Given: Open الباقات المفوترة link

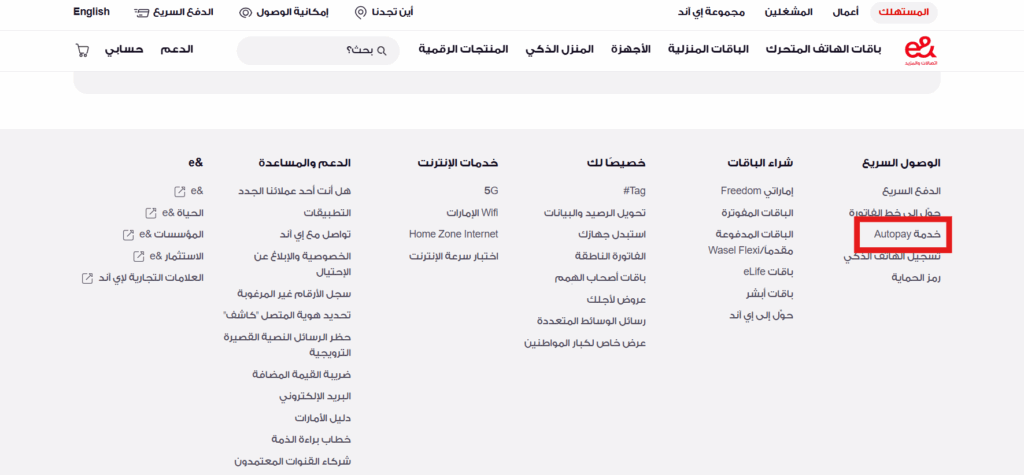Looking at the screenshot, I should 758,213.
